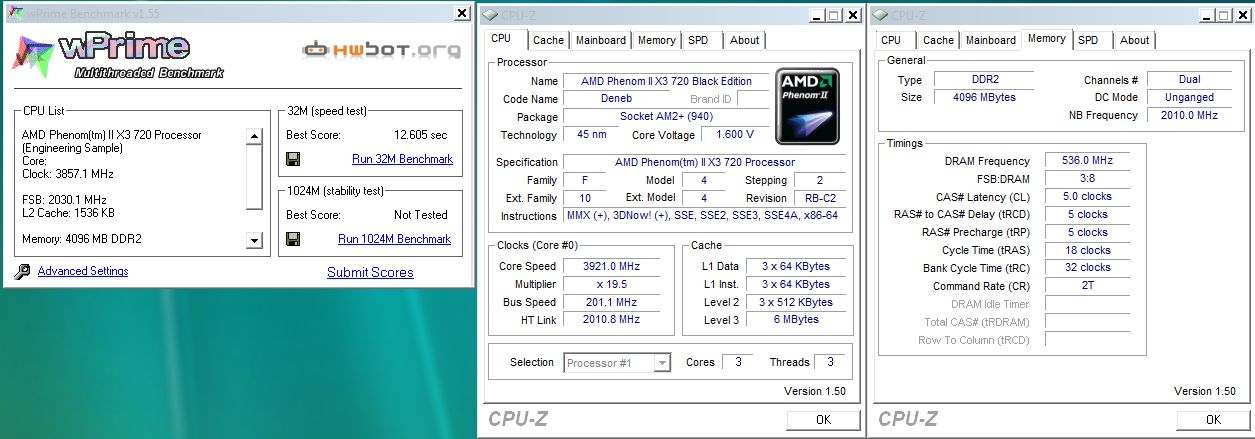
Task: Click the CPU List scroll down arrow
Action: (254, 240)
